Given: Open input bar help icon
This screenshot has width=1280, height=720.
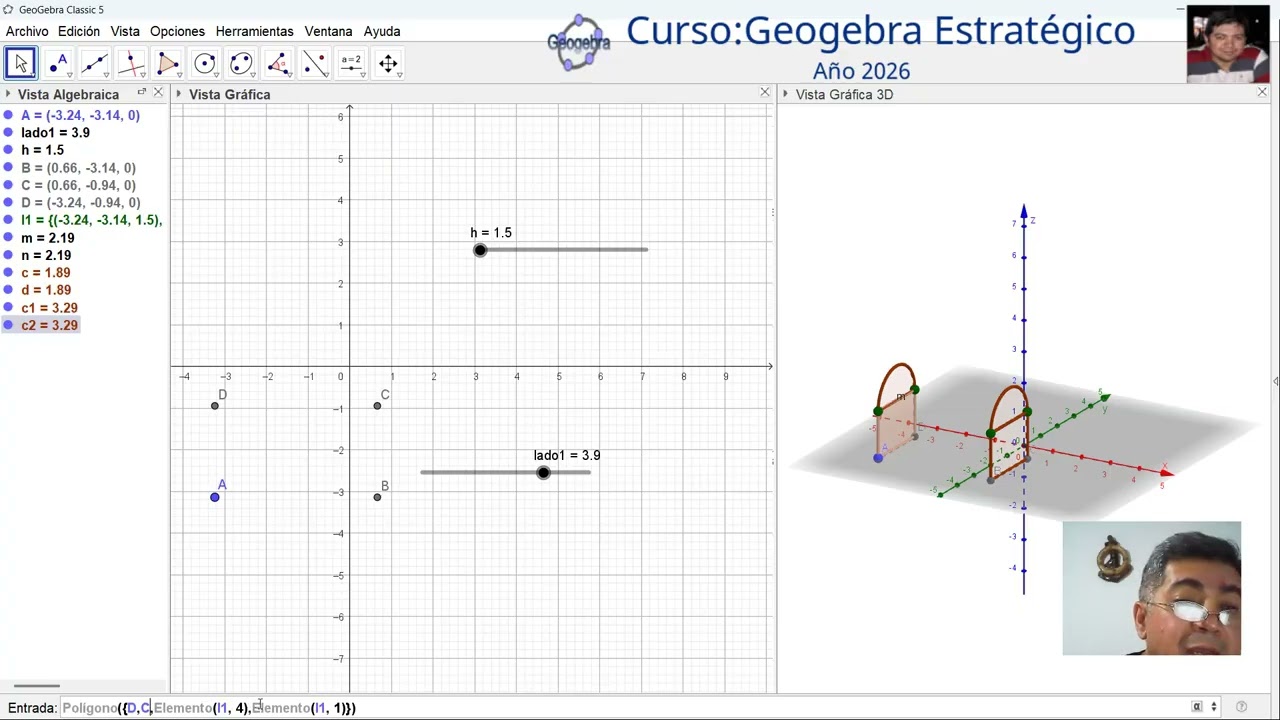Looking at the screenshot, I should click(1242, 707).
